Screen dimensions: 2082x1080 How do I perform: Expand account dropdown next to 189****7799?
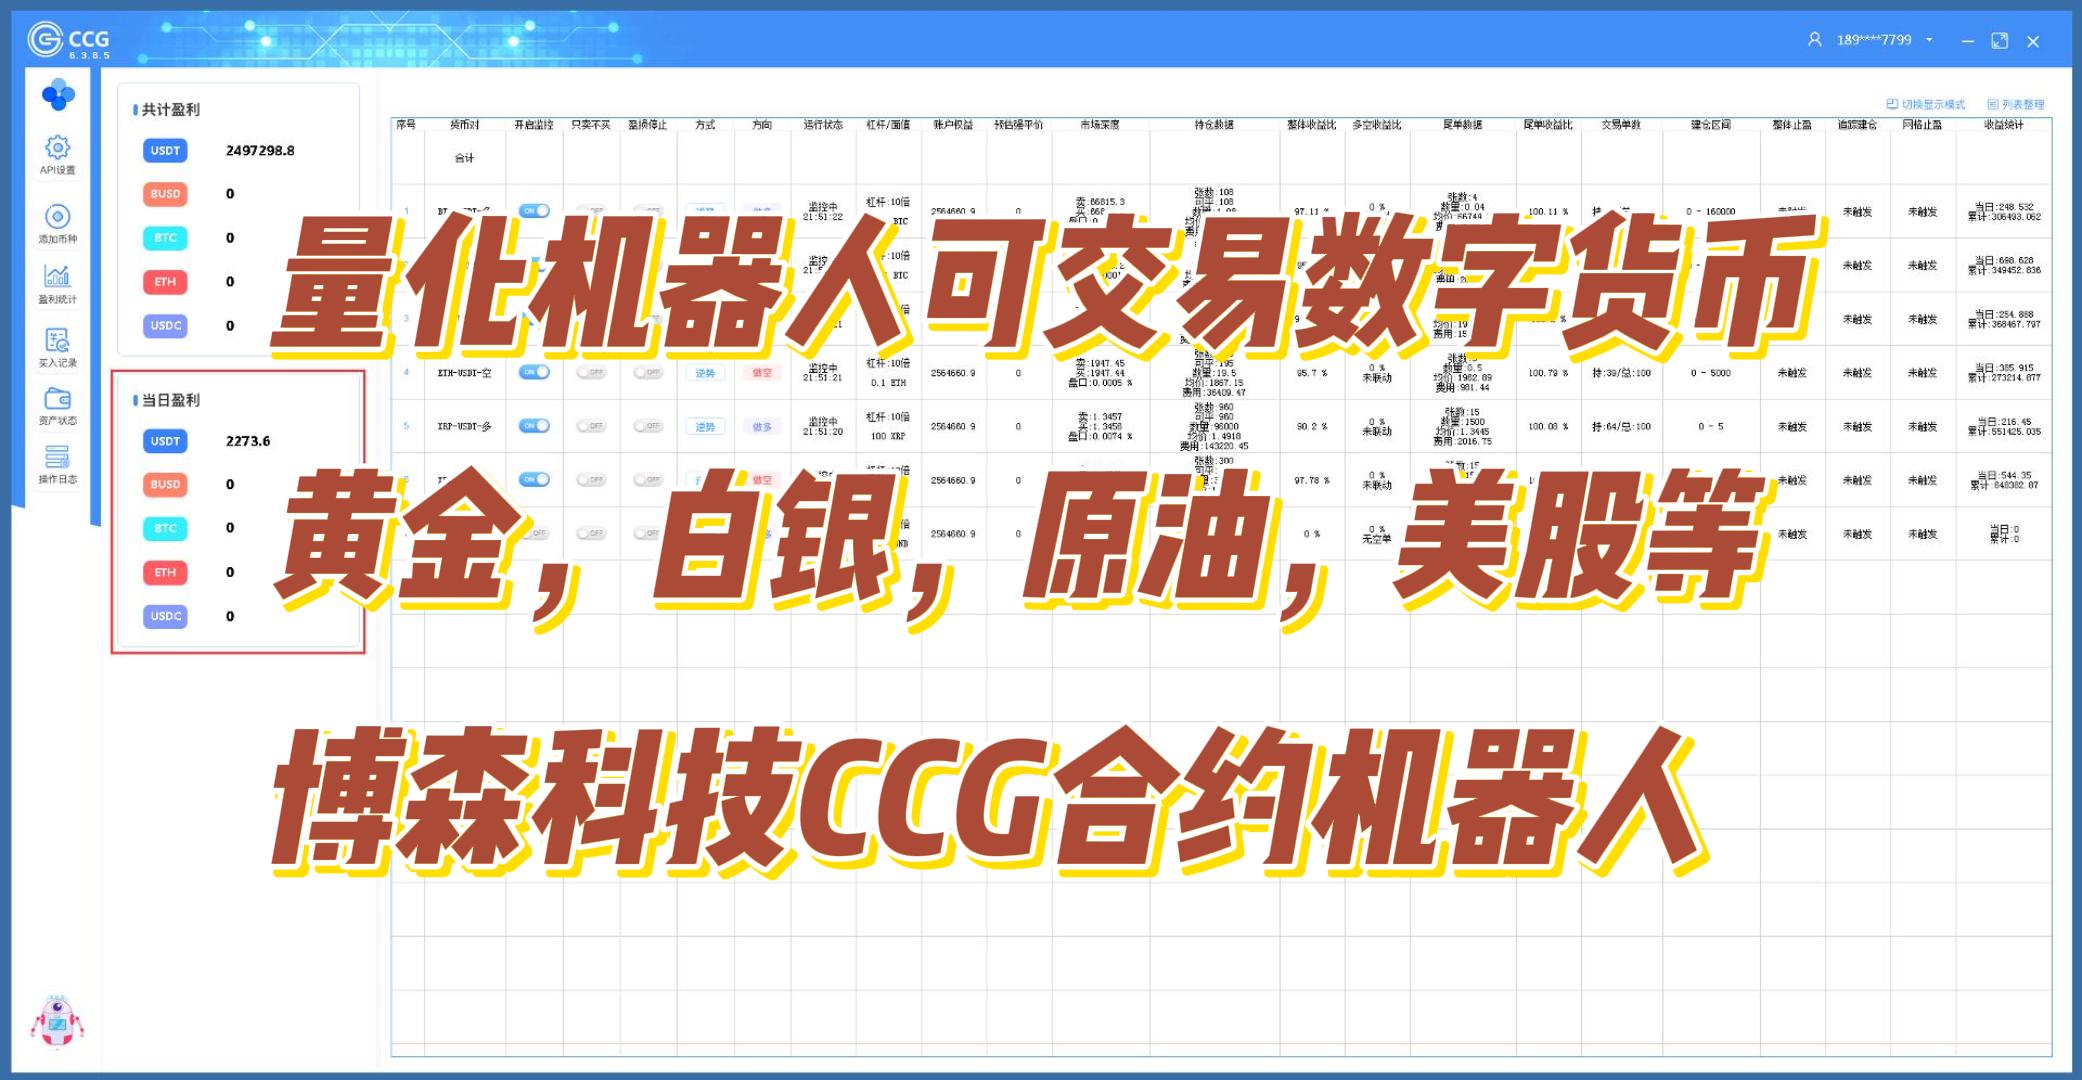pos(1929,40)
